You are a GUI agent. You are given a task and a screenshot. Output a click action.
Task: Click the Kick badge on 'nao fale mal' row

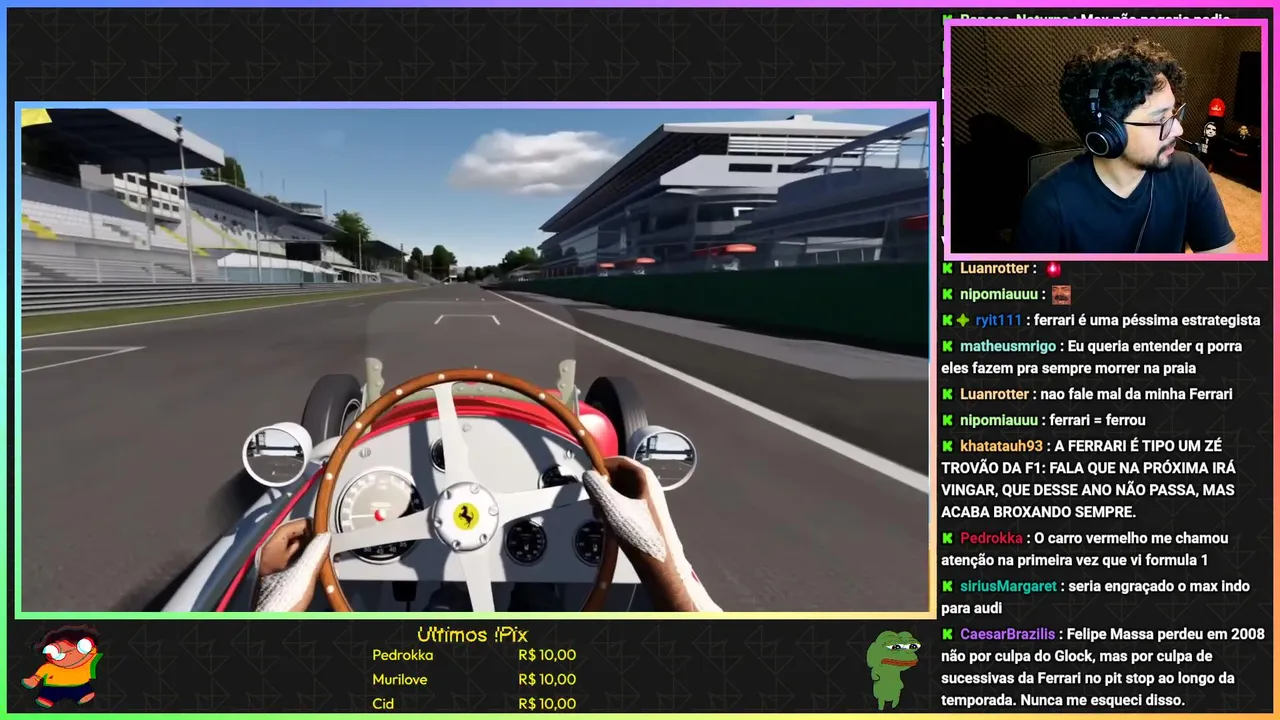pos(947,394)
